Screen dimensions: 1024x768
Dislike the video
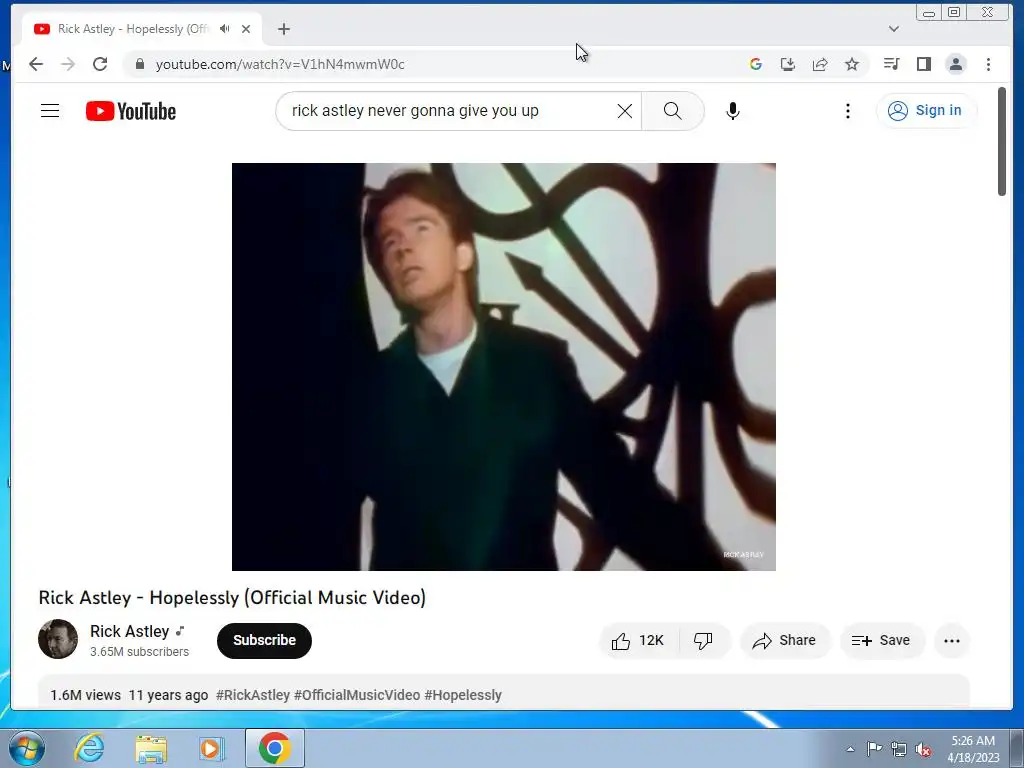point(703,641)
